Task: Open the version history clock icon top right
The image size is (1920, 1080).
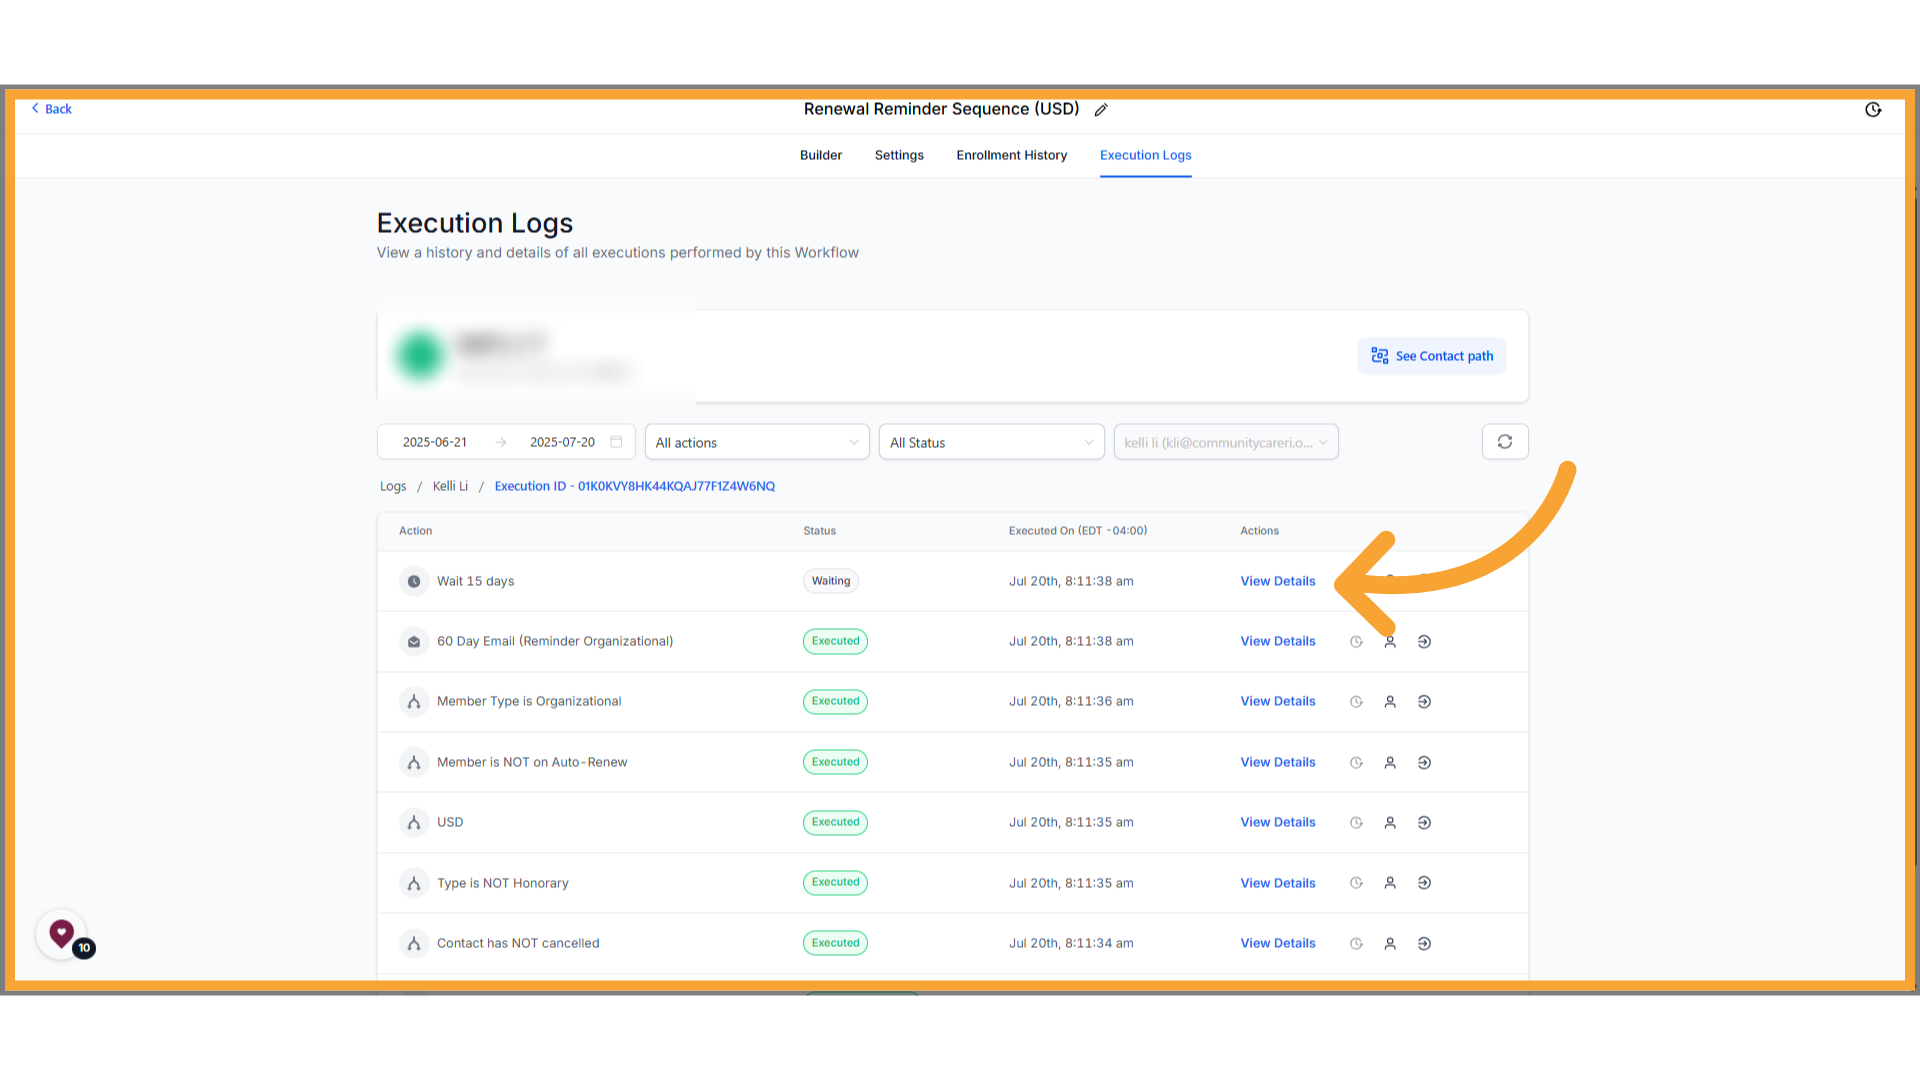Action: coord(1873,110)
